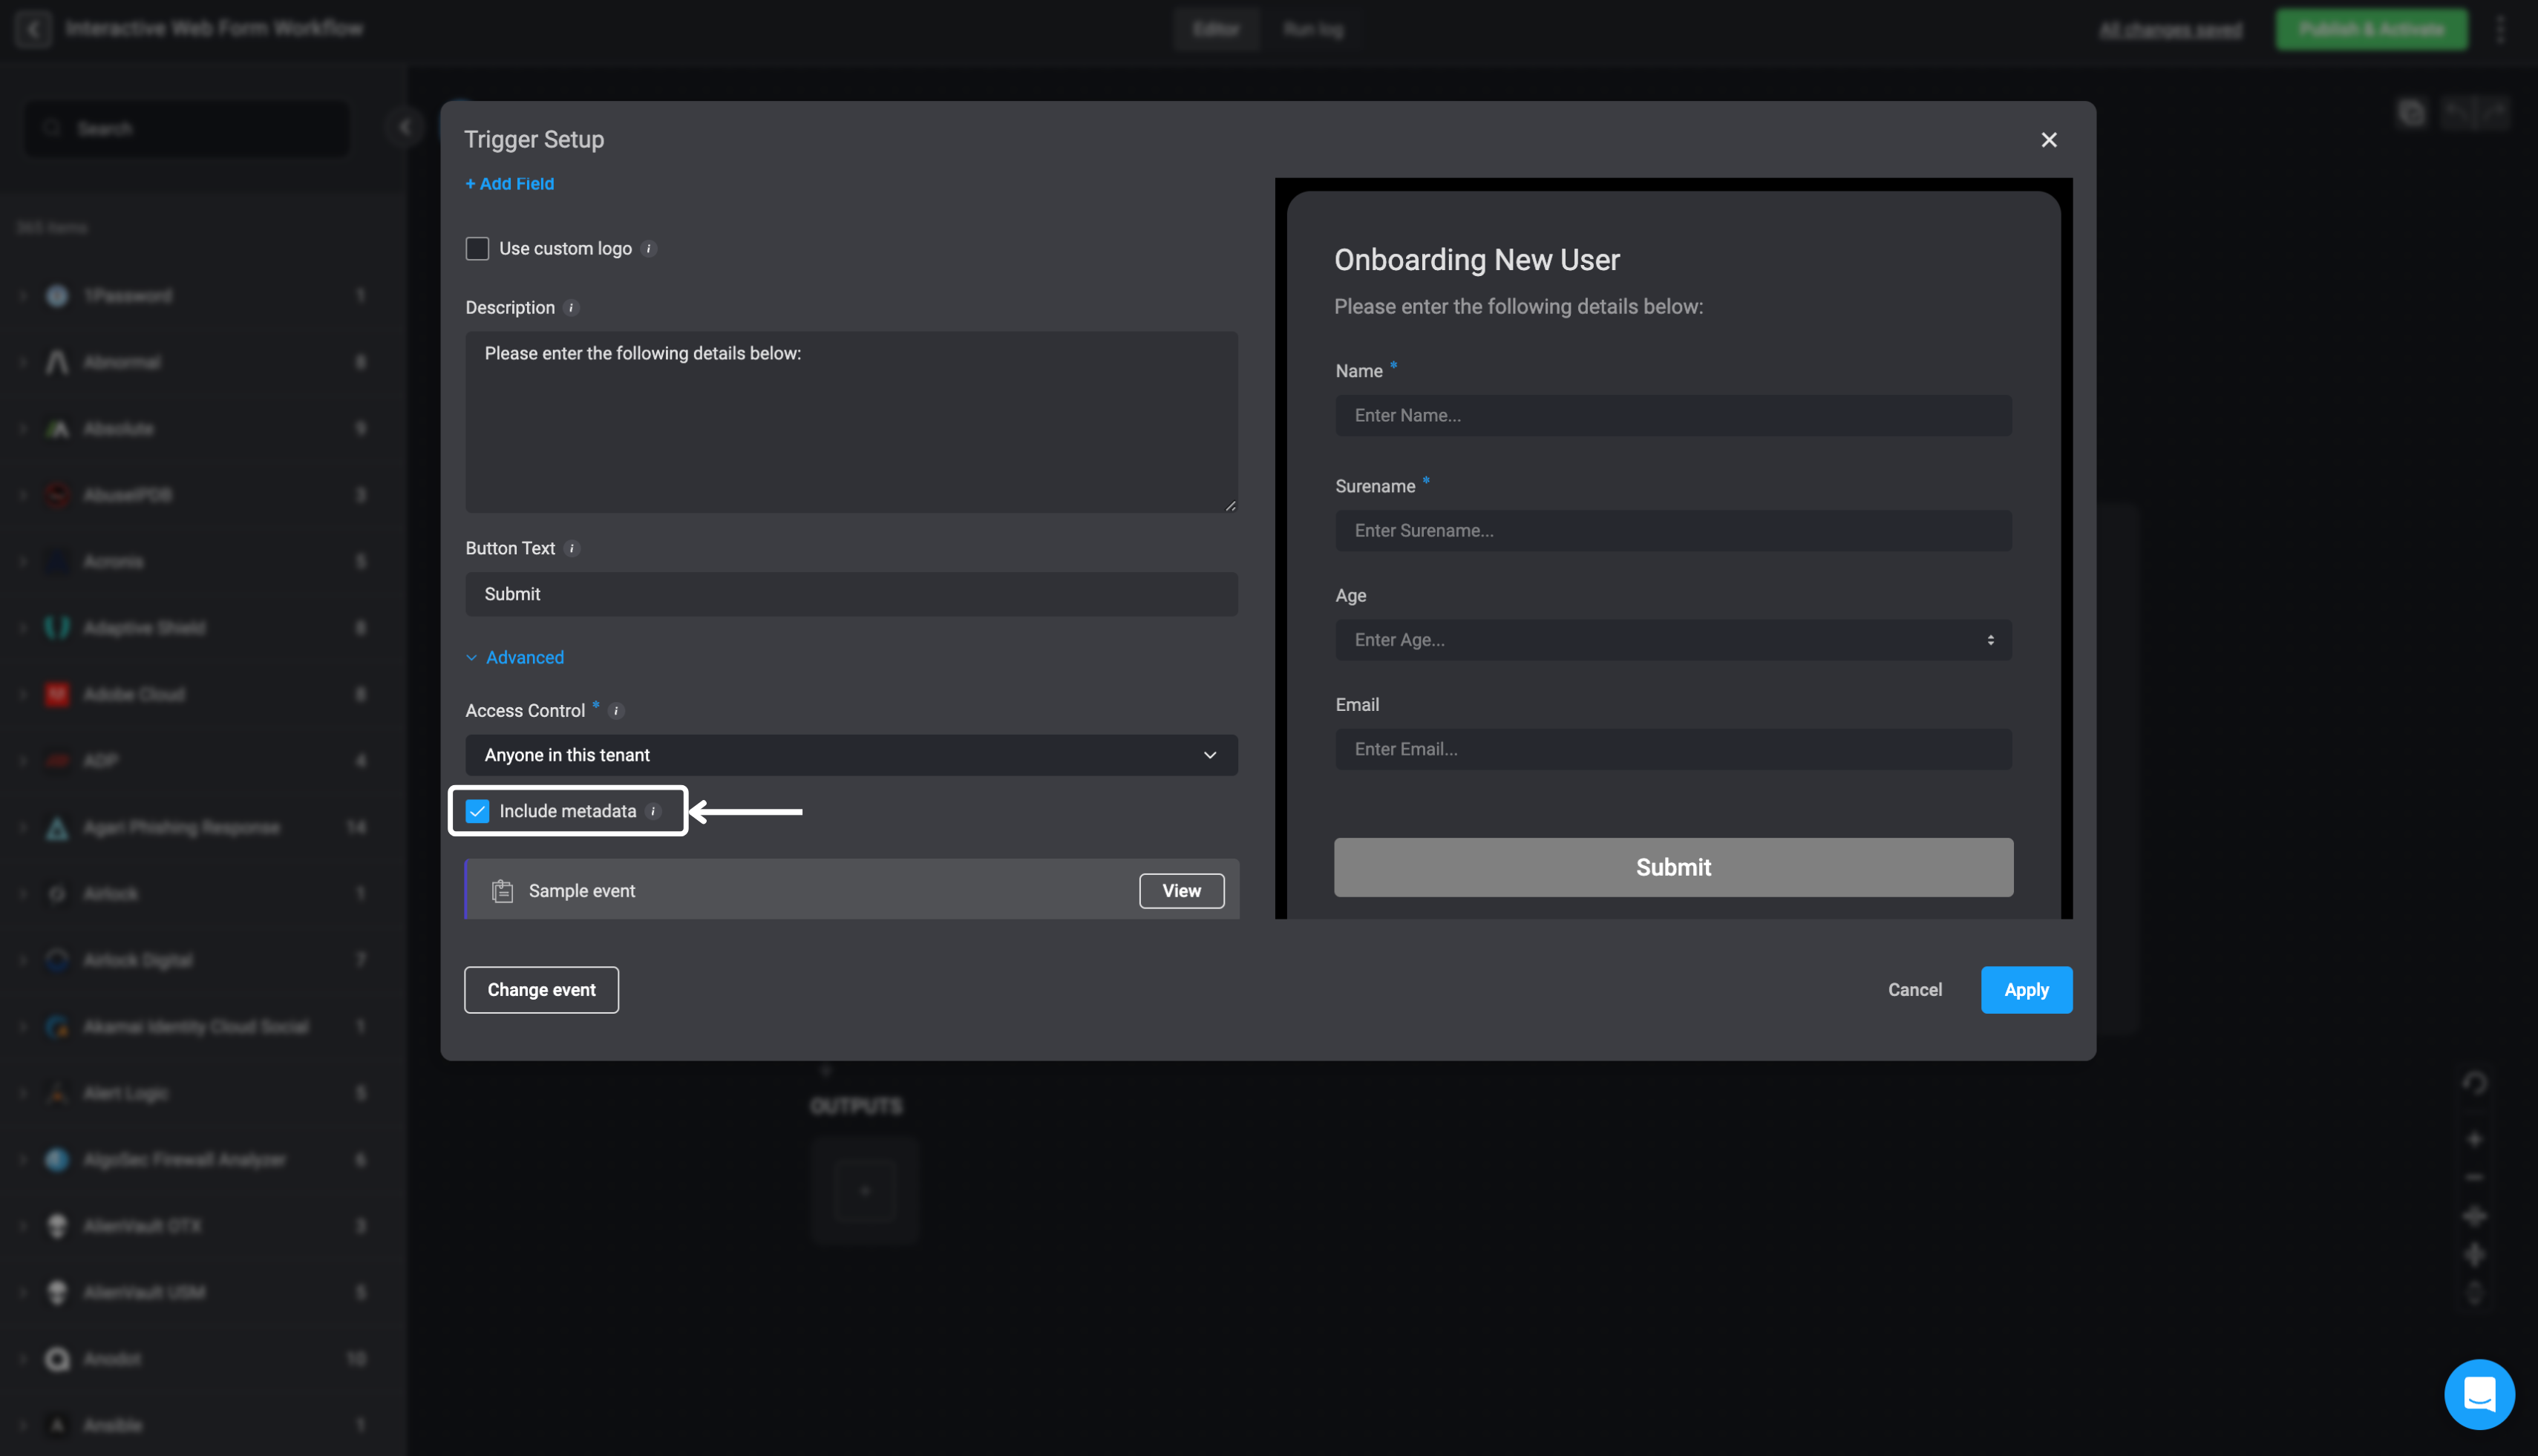Image resolution: width=2538 pixels, height=1456 pixels.
Task: Click info icon next to Include metadata
Action: click(x=653, y=812)
